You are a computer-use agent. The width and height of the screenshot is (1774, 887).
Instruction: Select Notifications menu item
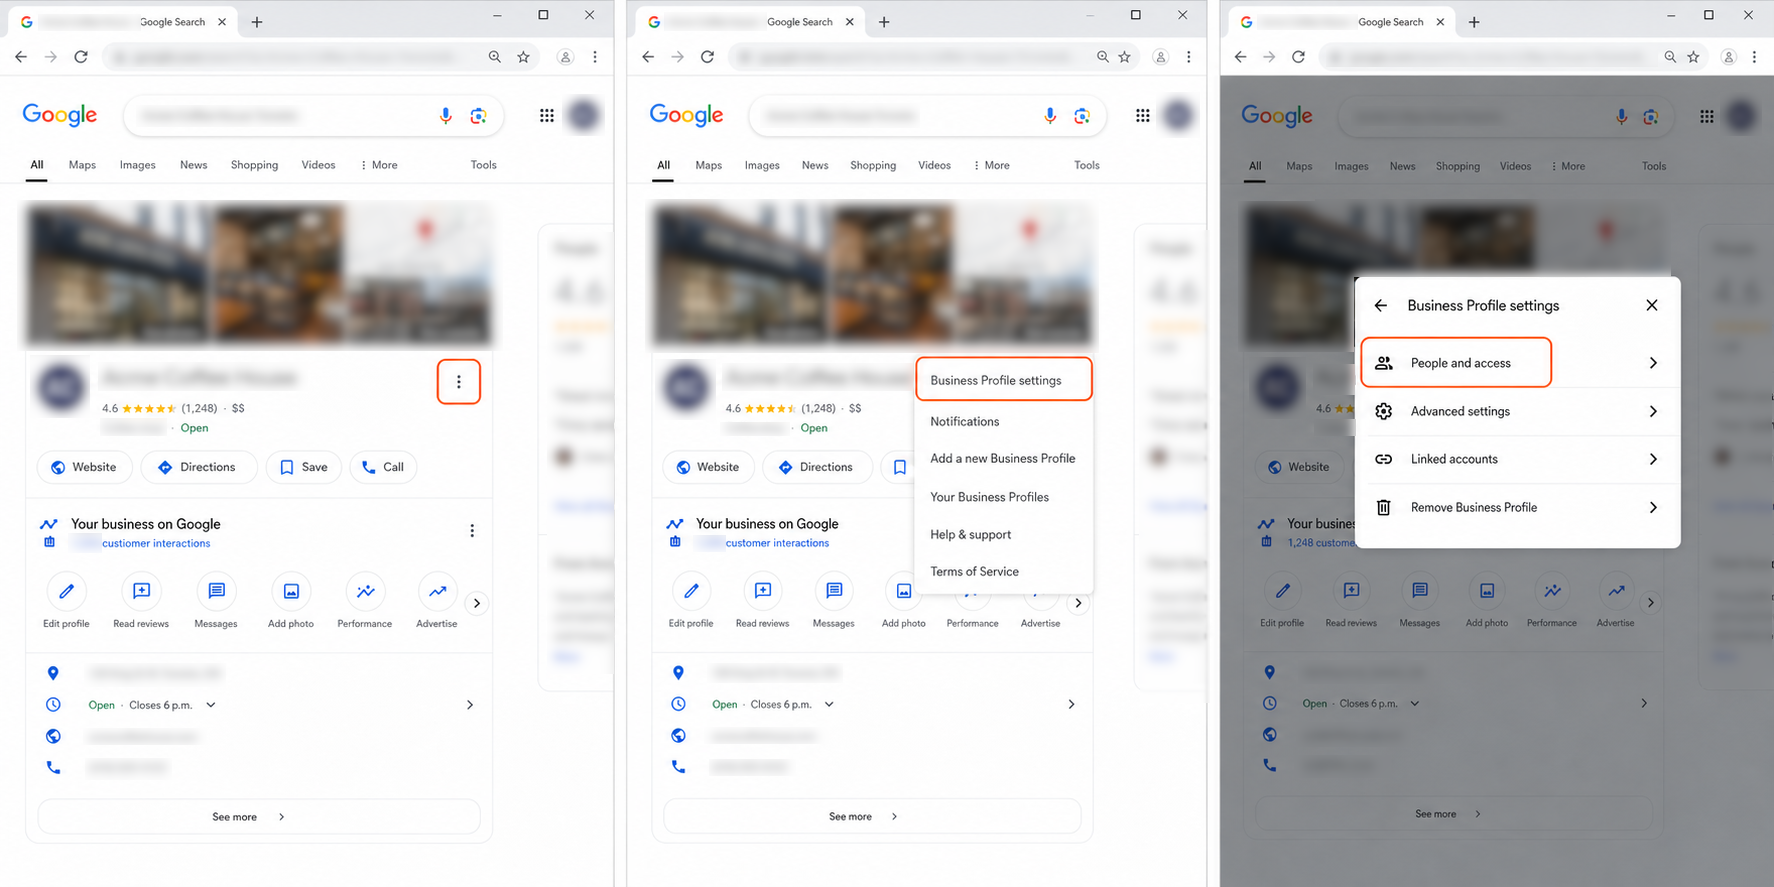click(1004, 422)
